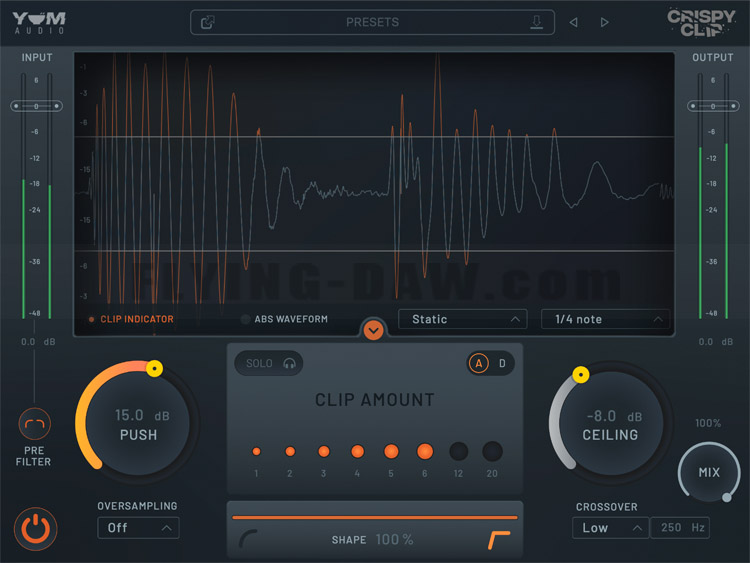The height and width of the screenshot is (563, 750).
Task: Toggle the Pre Filter link icon
Action: point(34,424)
